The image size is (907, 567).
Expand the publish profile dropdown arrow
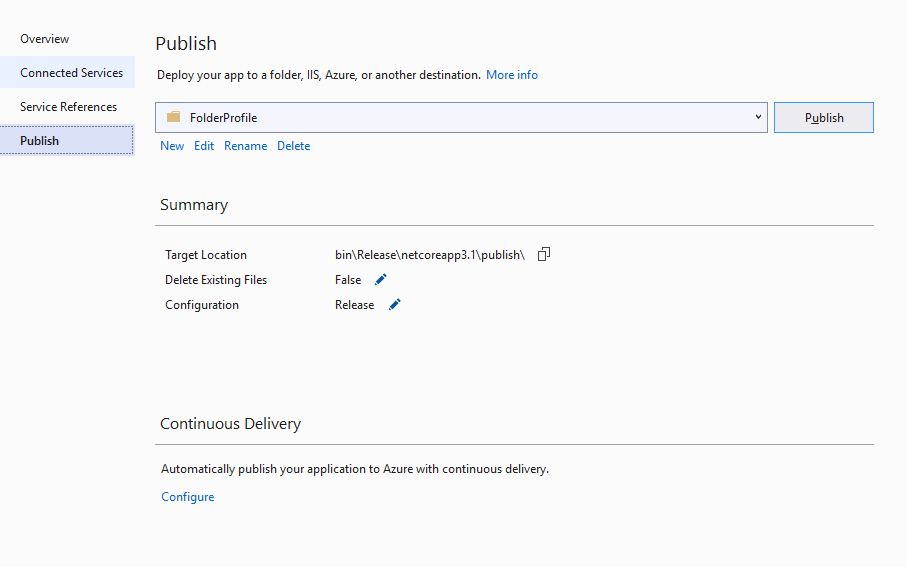pyautogui.click(x=758, y=117)
